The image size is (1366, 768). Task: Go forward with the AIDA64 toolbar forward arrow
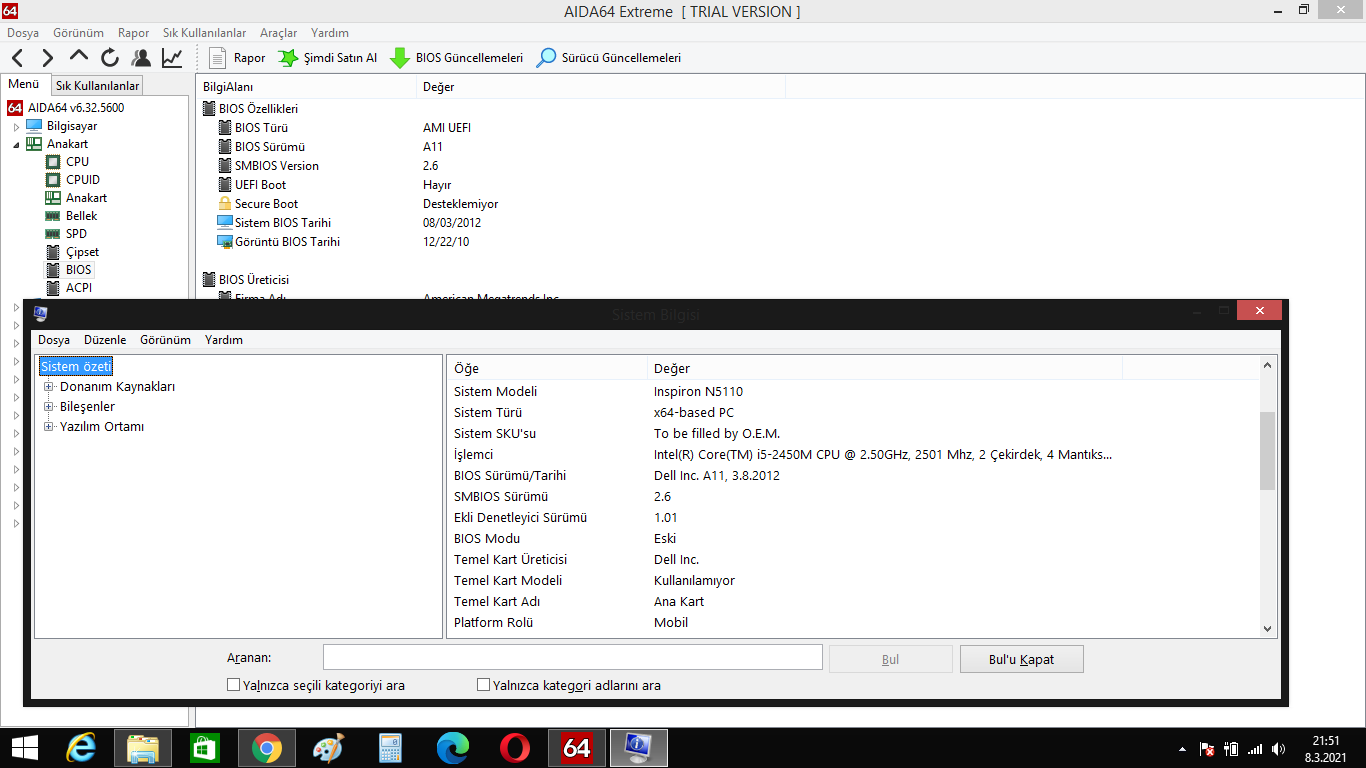point(48,58)
